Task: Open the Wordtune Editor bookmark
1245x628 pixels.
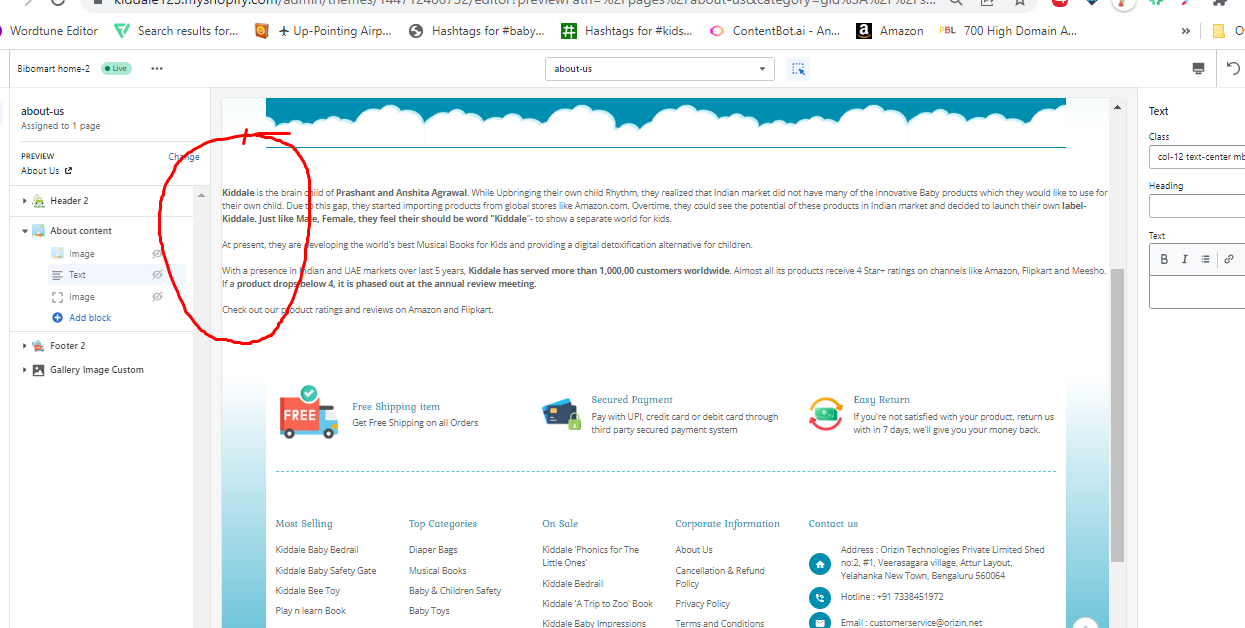Action: [48, 31]
